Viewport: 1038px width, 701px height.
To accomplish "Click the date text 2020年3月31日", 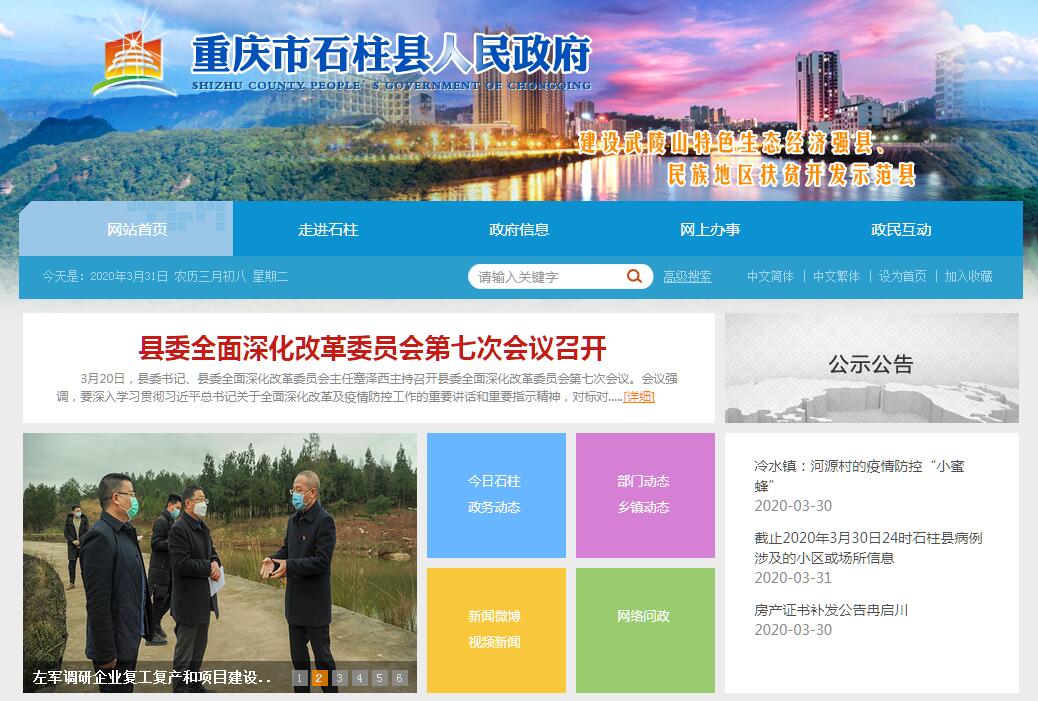I will point(128,277).
